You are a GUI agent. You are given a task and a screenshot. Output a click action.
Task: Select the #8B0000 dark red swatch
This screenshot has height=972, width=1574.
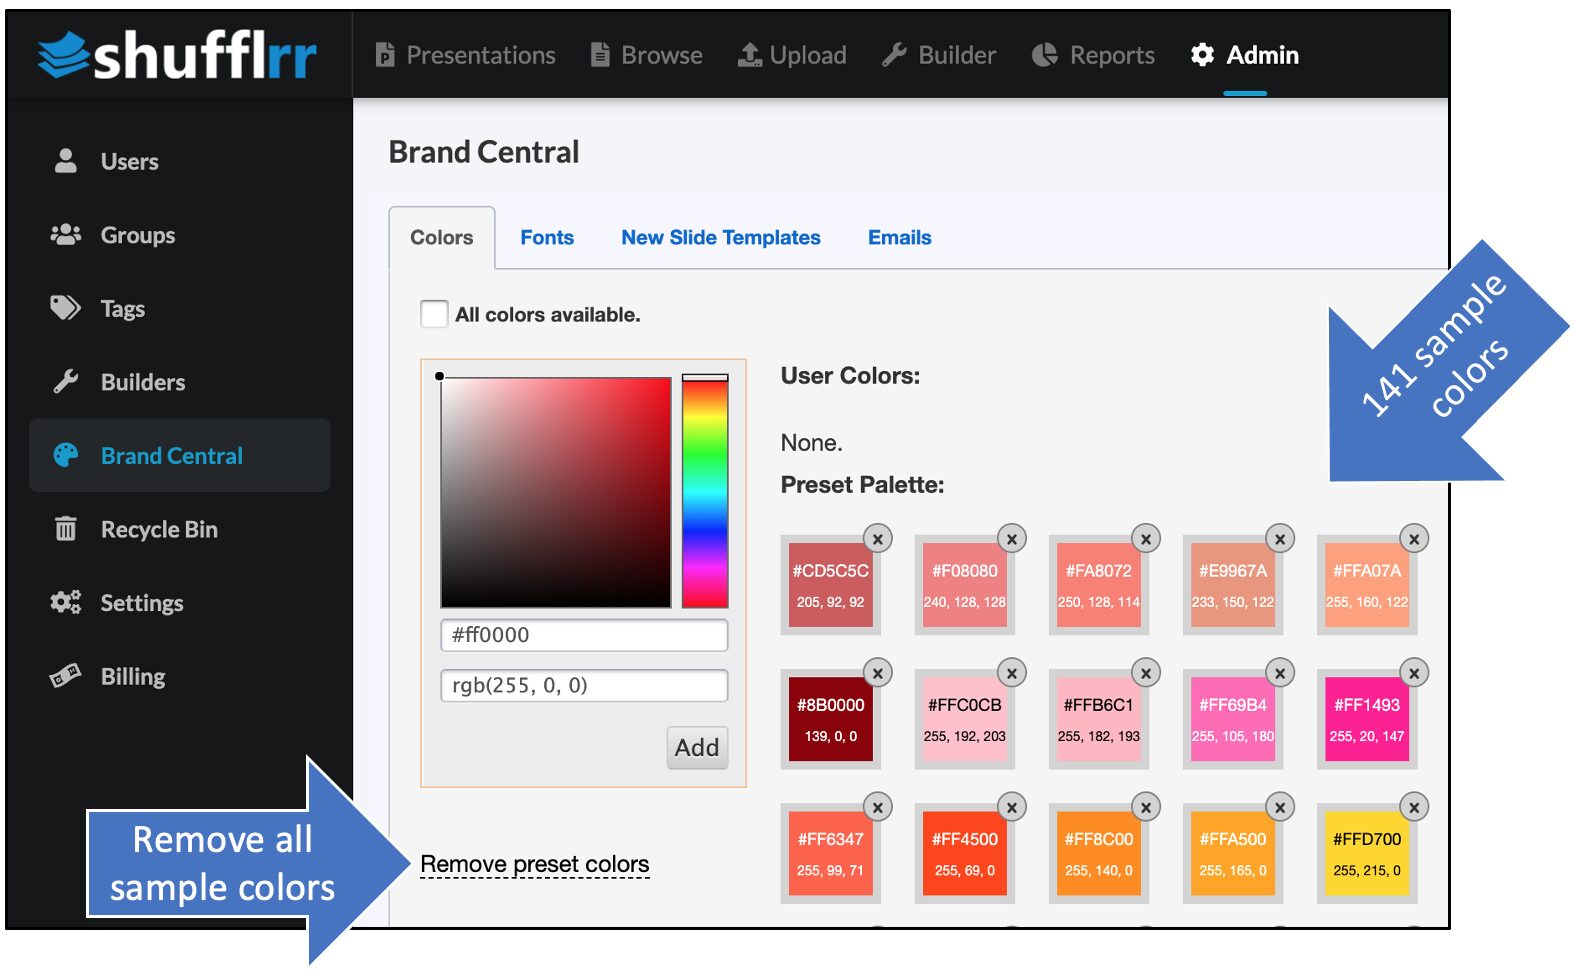pos(830,719)
